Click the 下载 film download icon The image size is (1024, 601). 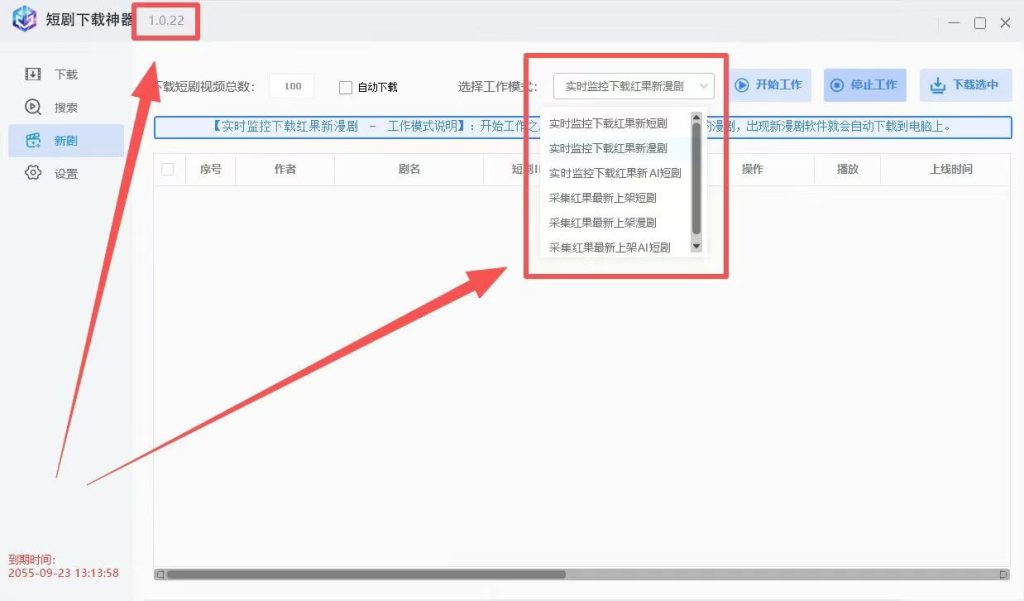(33, 74)
